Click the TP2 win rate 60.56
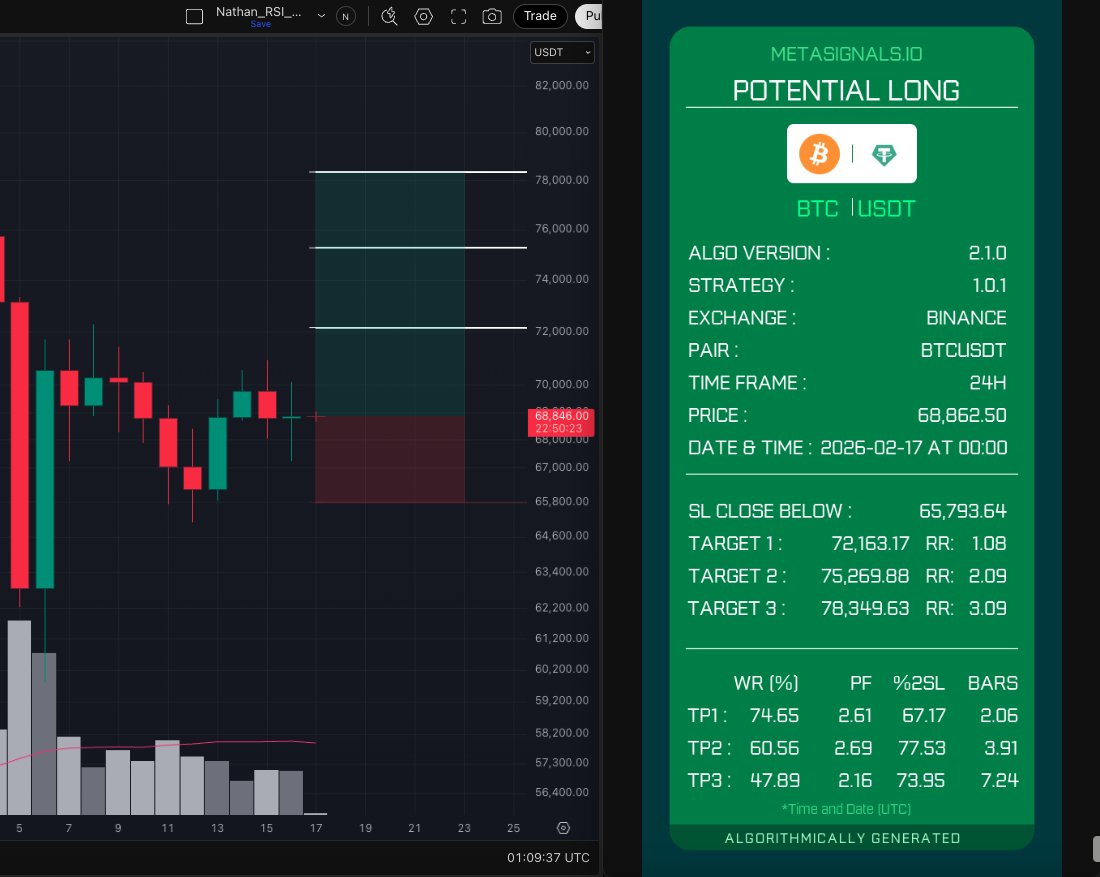Image resolution: width=1100 pixels, height=877 pixels. click(774, 748)
